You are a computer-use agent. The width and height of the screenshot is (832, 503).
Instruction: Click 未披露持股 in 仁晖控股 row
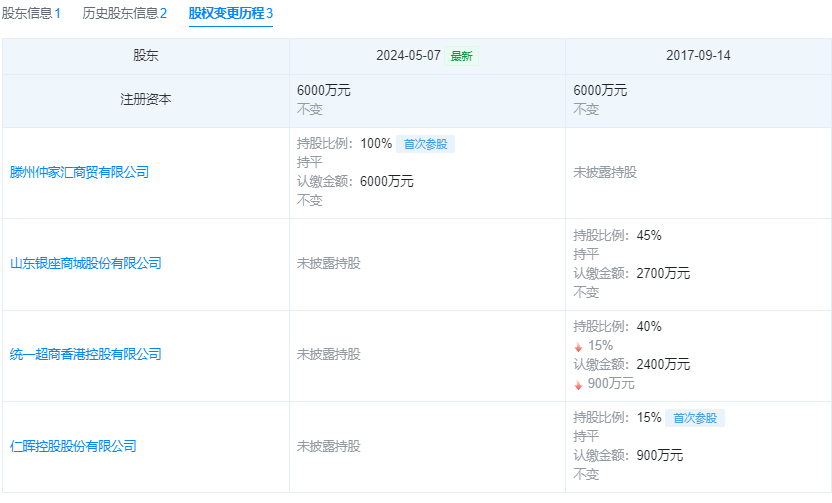(x=328, y=446)
